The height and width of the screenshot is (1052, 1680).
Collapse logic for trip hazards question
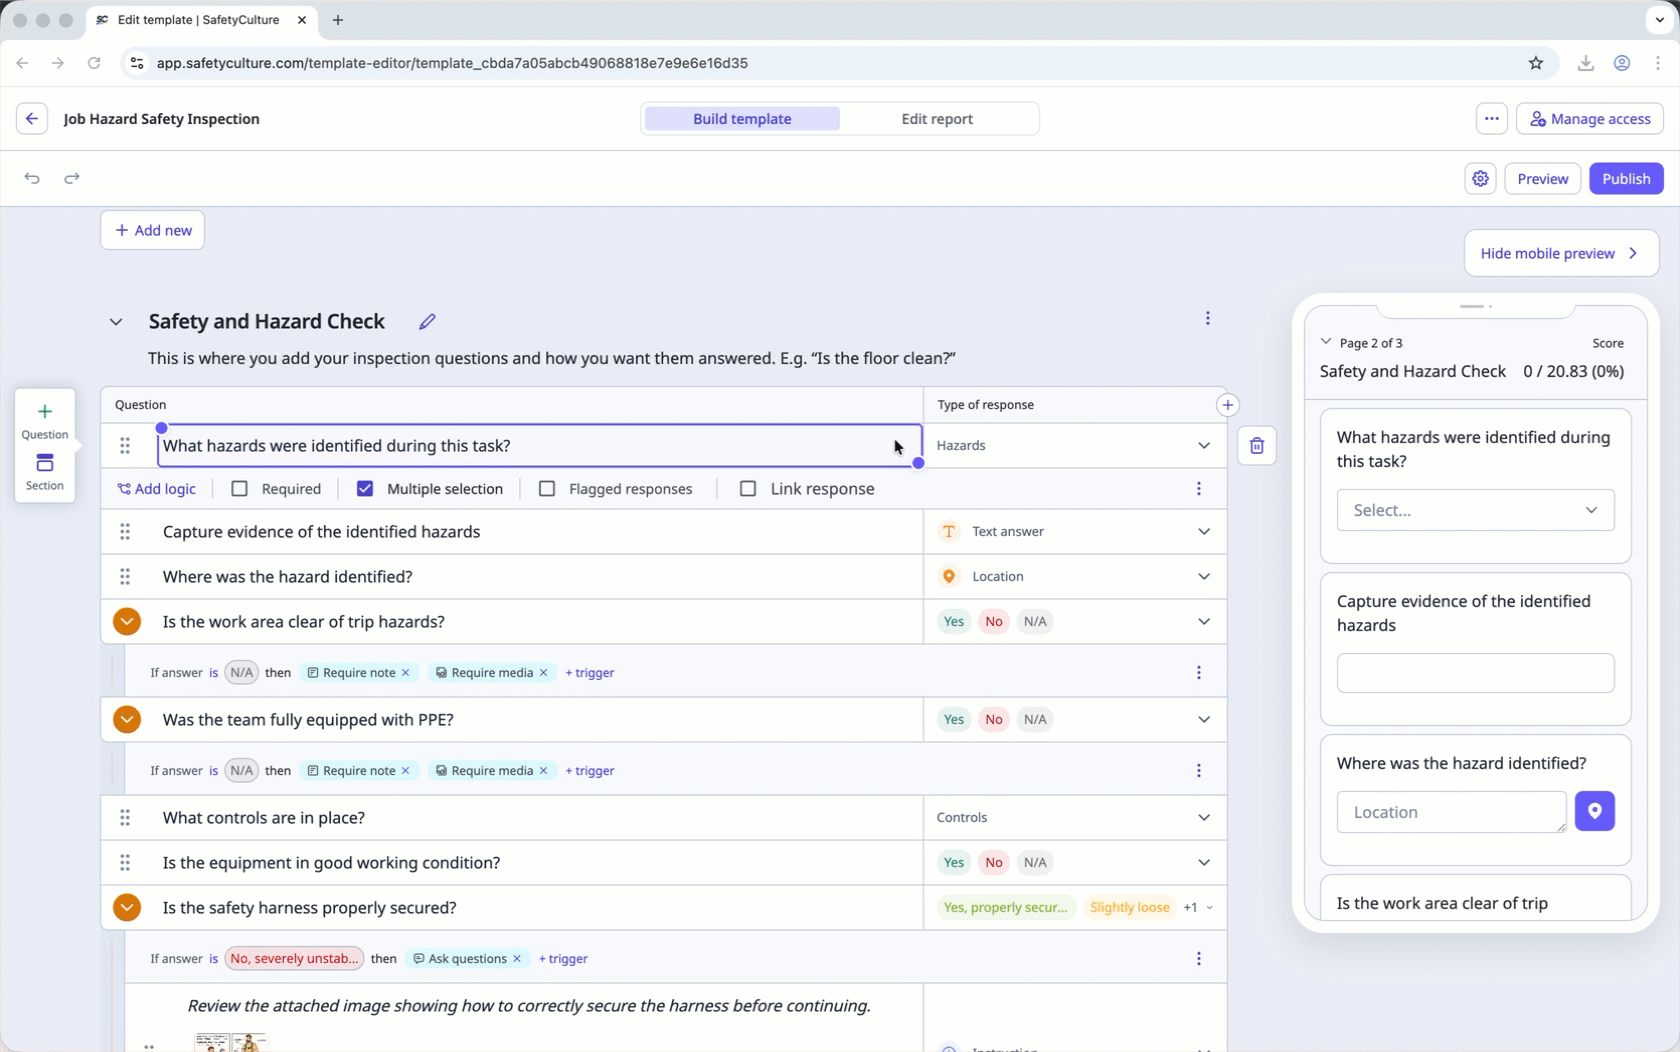(127, 622)
